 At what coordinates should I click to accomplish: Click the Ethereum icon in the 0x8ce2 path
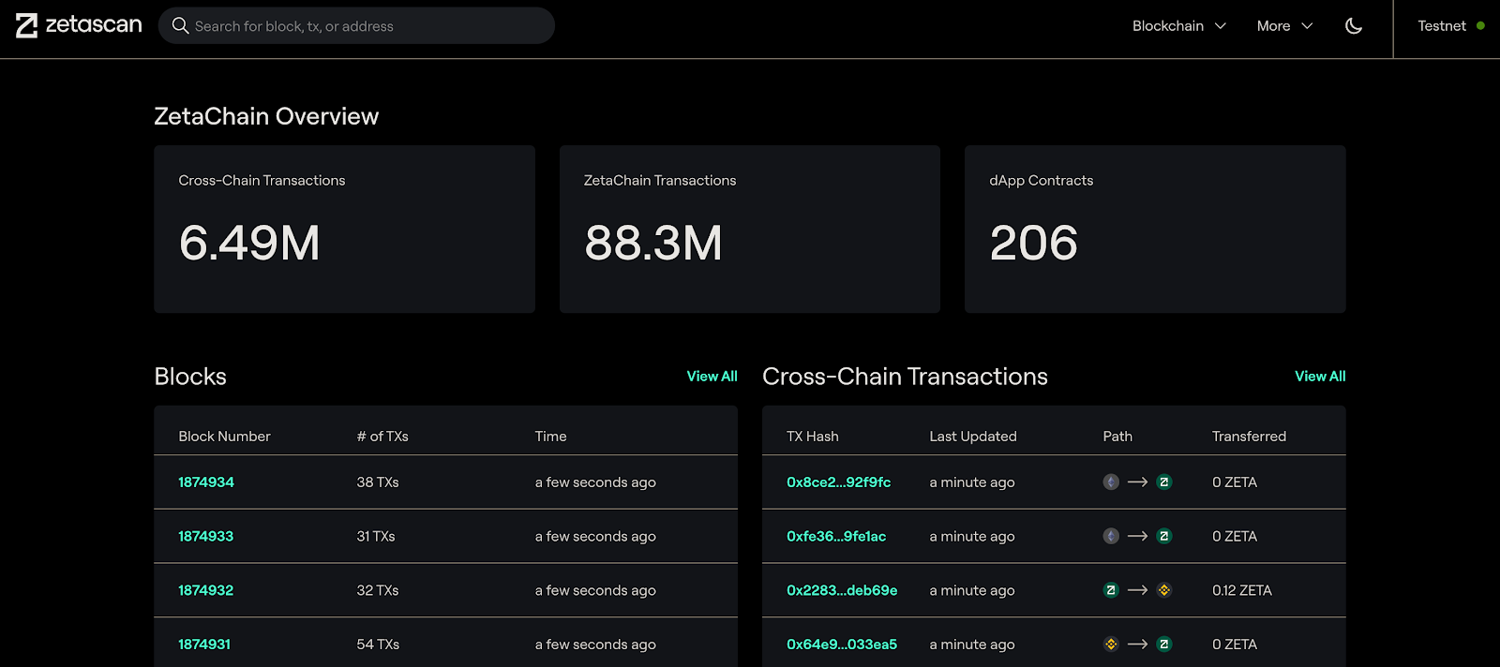pyautogui.click(x=1111, y=482)
